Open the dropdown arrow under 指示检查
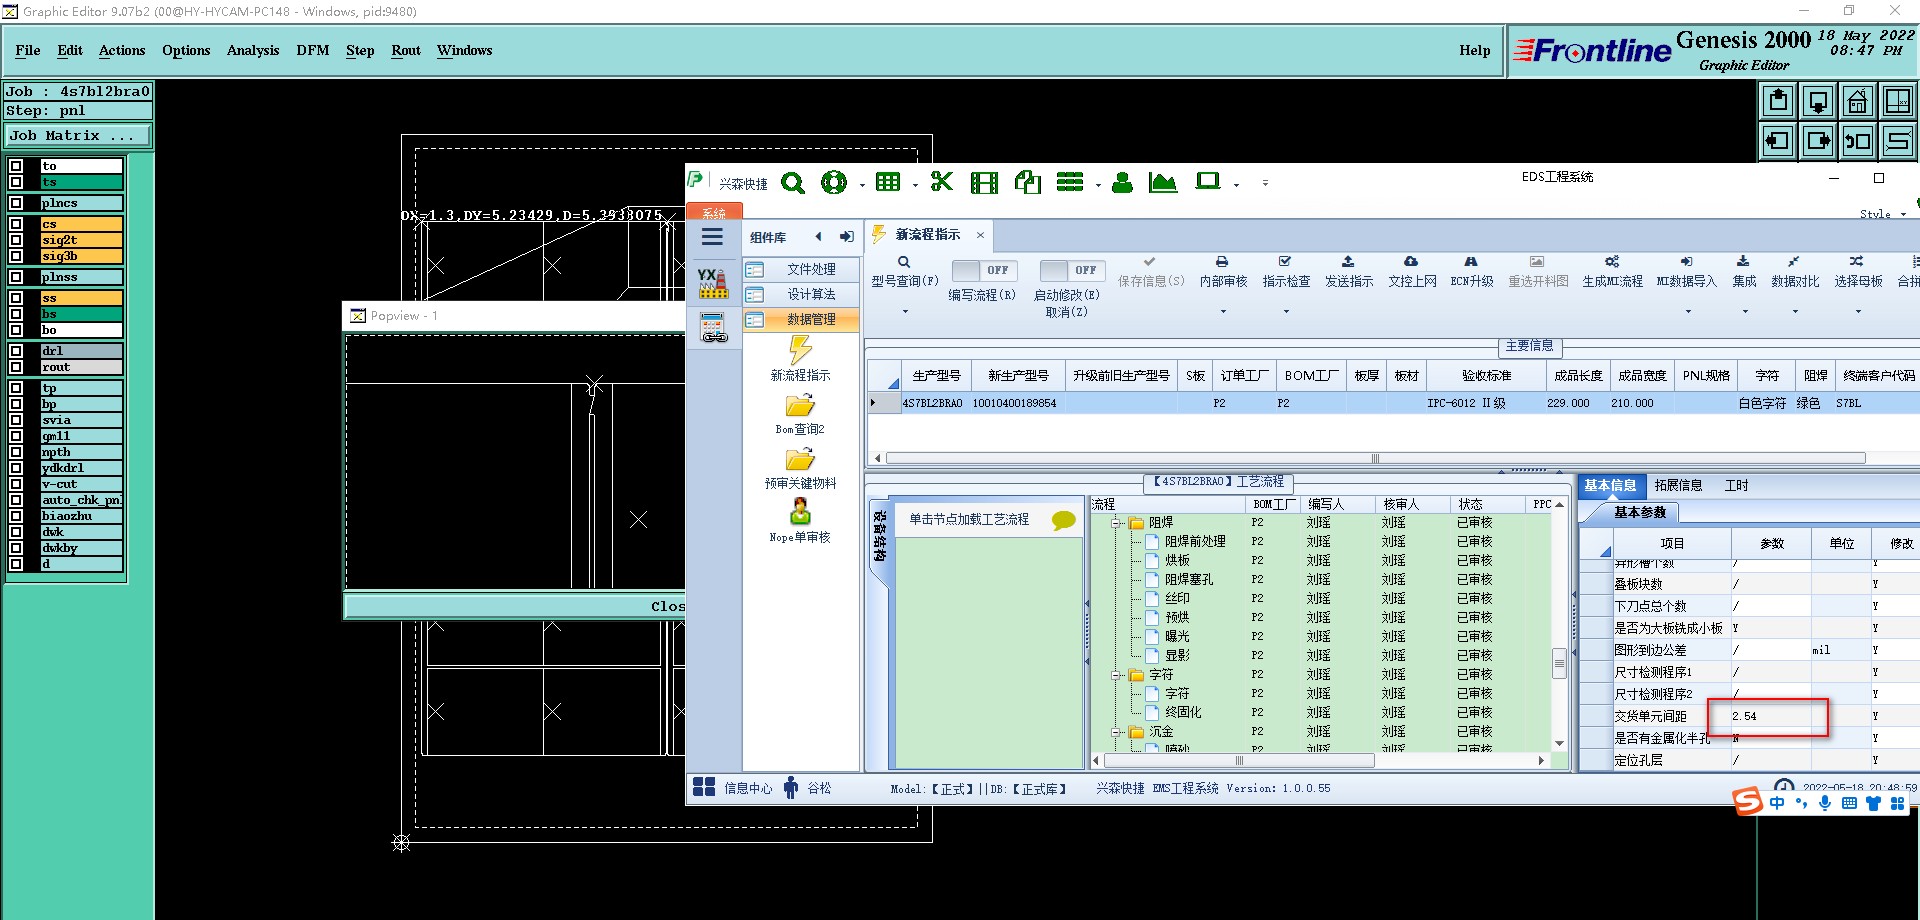This screenshot has height=920, width=1920. coord(1286,312)
